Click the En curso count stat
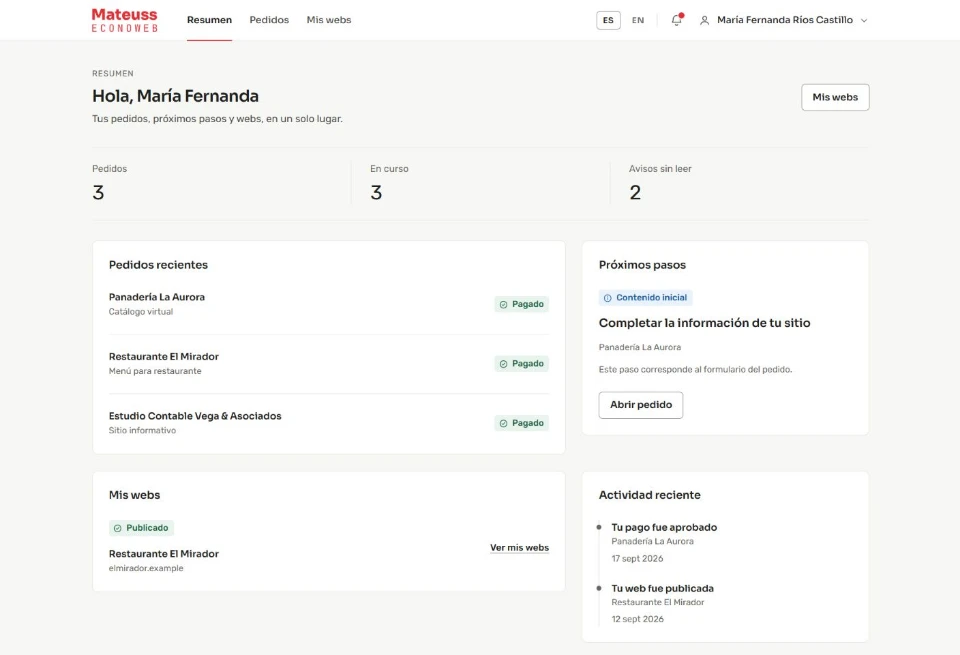Screen dimensions: 960x655 [389, 182]
